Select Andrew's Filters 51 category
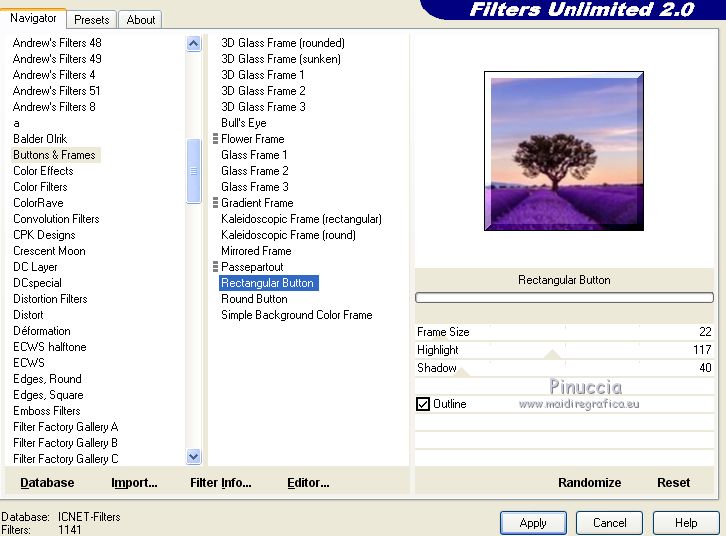 coord(56,91)
